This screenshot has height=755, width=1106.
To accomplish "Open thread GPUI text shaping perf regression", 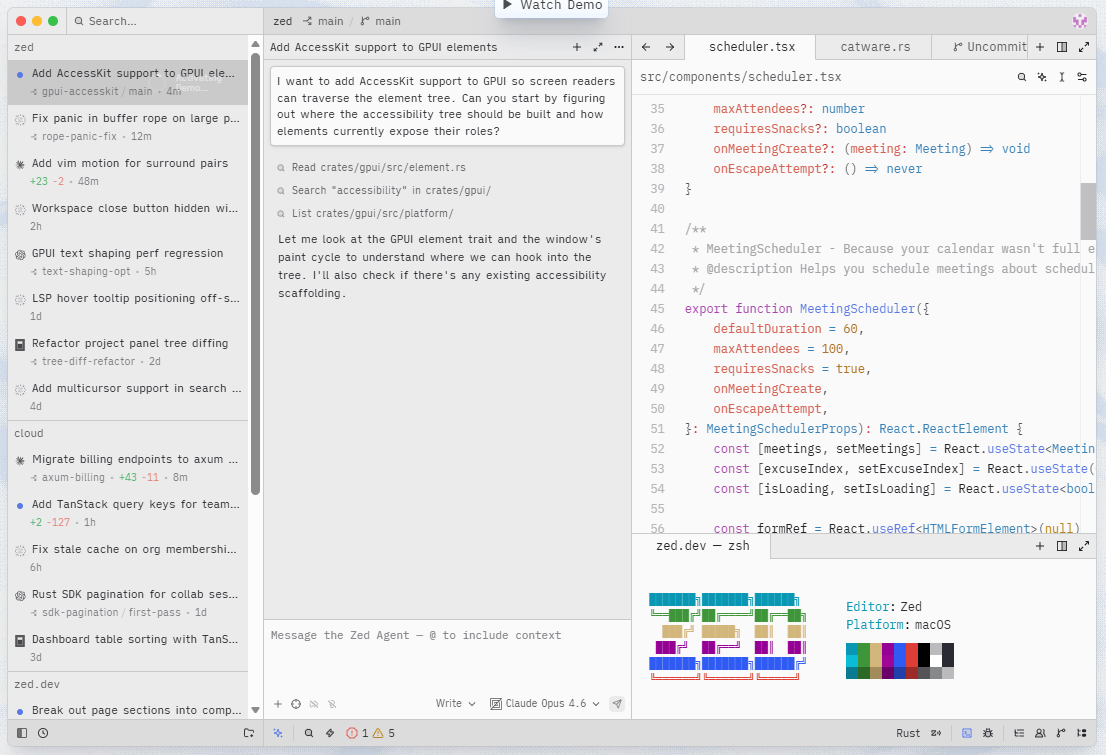I will click(128, 262).
